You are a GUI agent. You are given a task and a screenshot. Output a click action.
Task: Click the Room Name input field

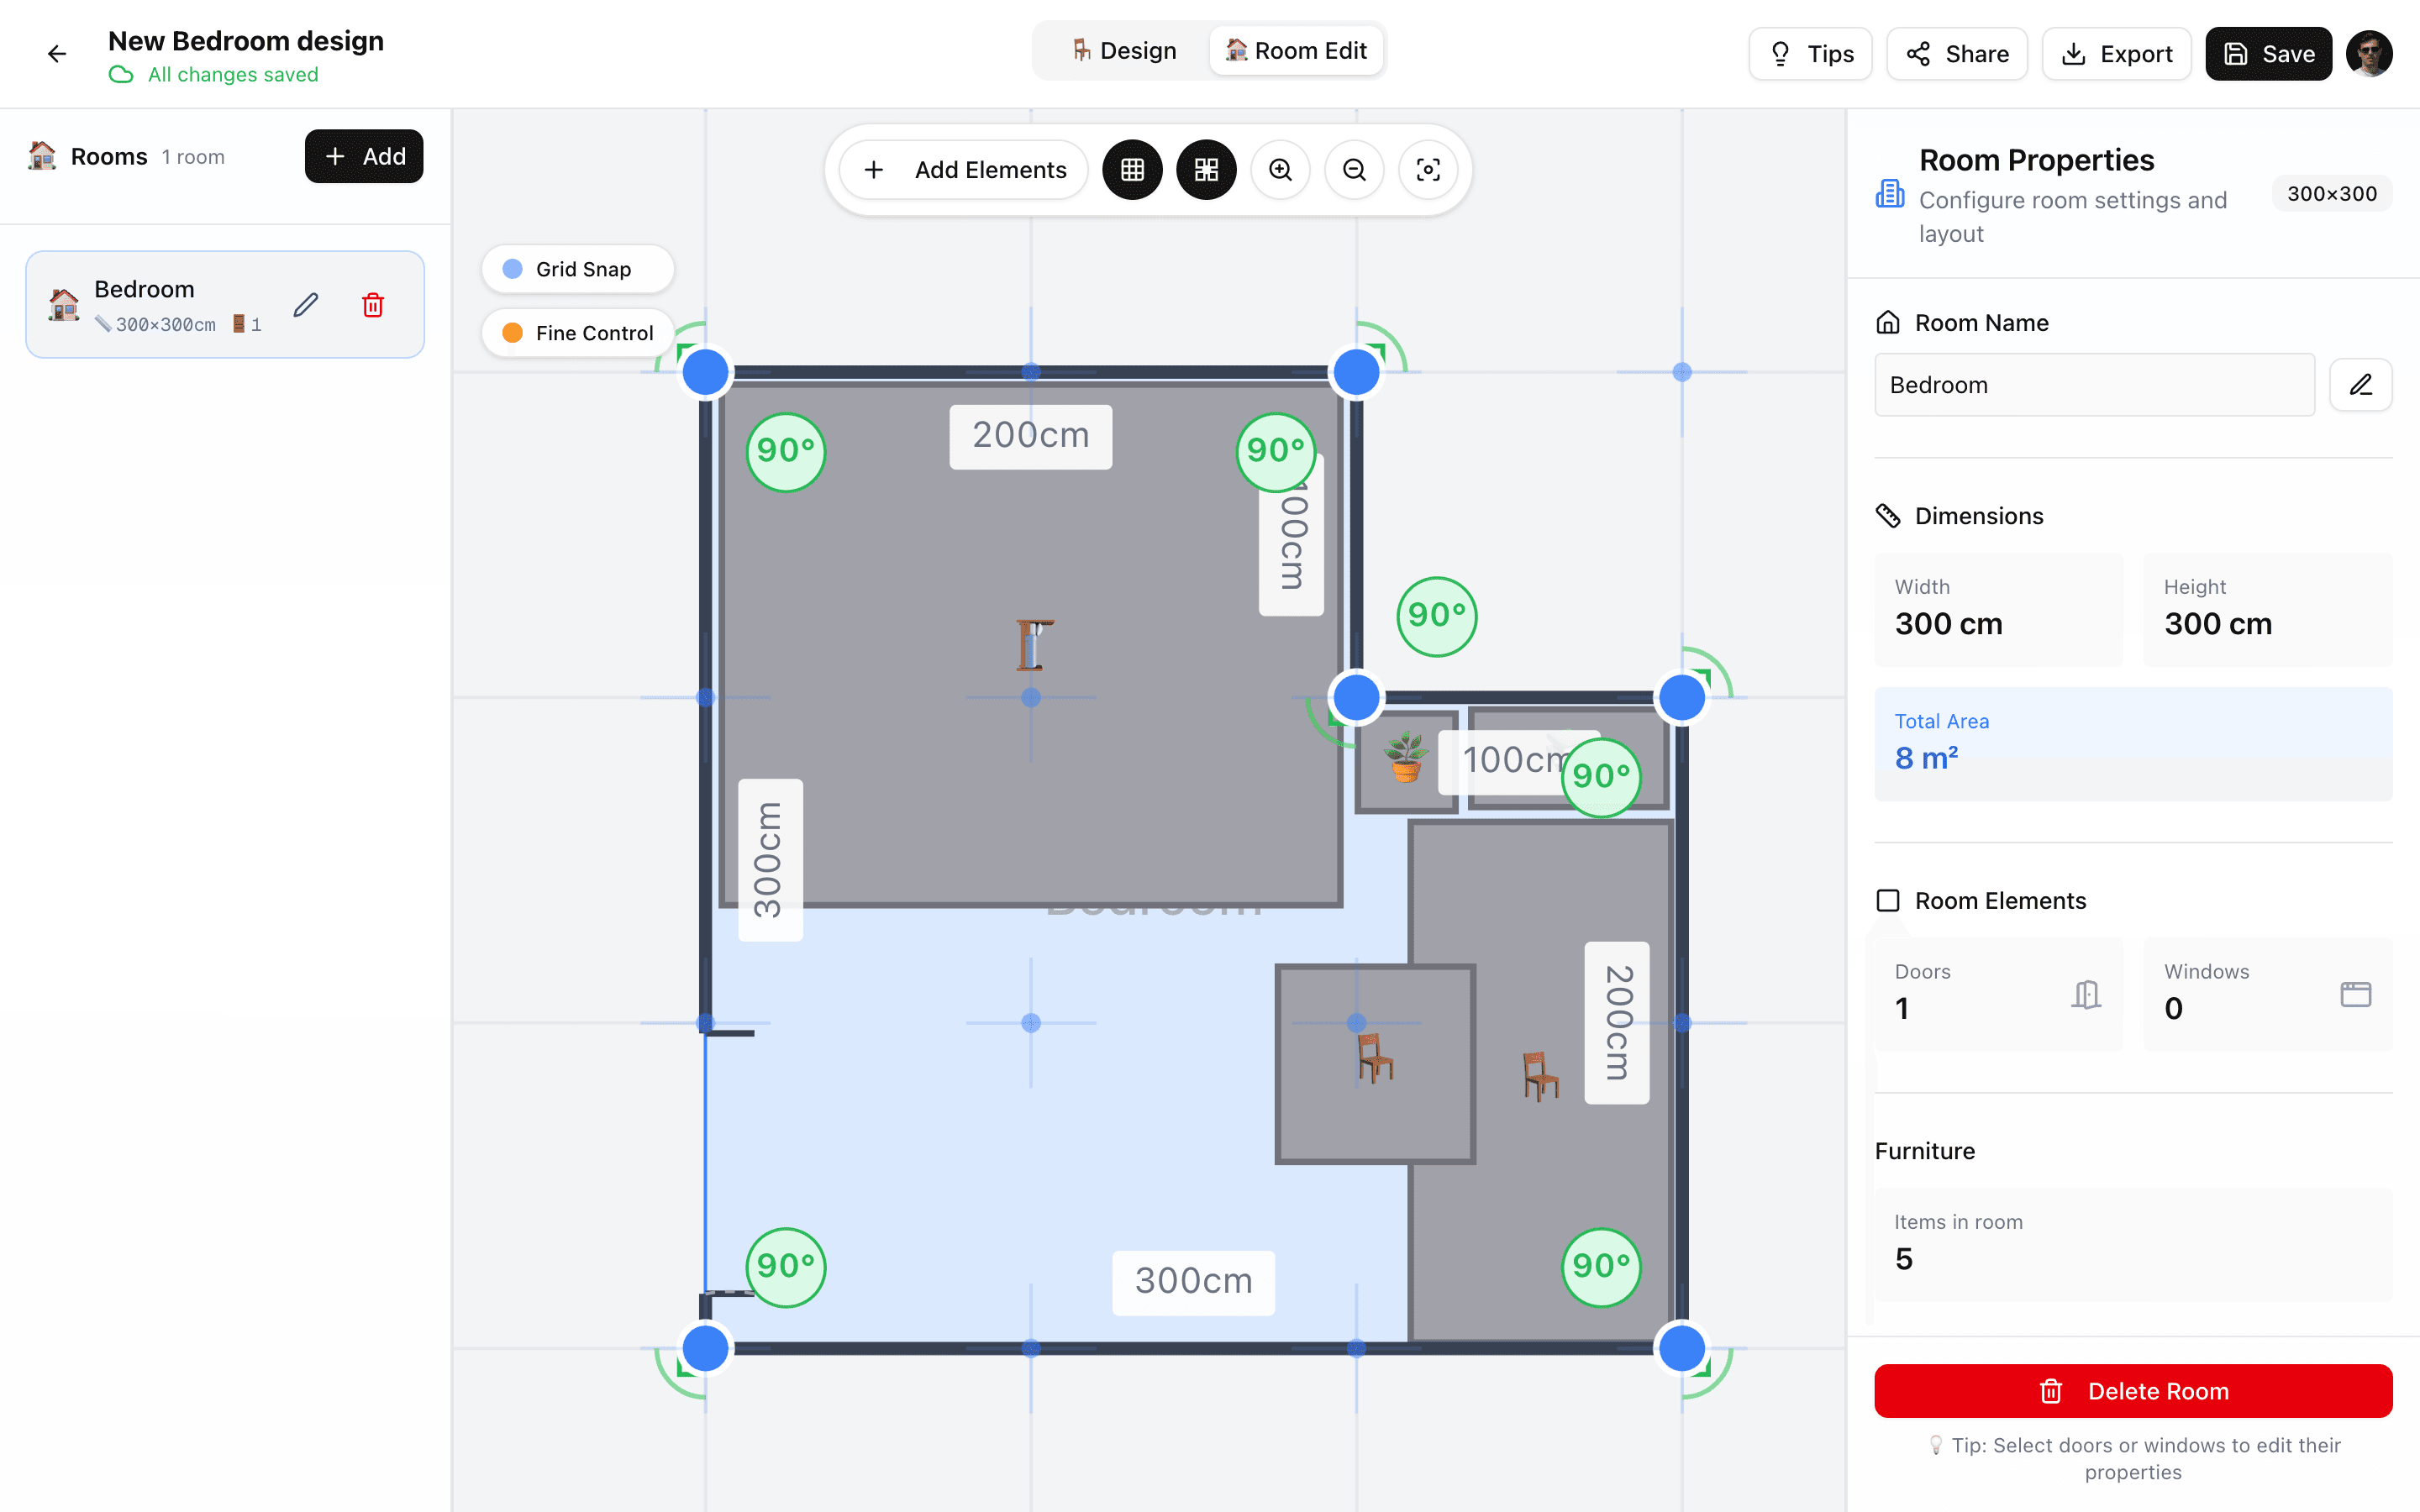tap(2094, 385)
